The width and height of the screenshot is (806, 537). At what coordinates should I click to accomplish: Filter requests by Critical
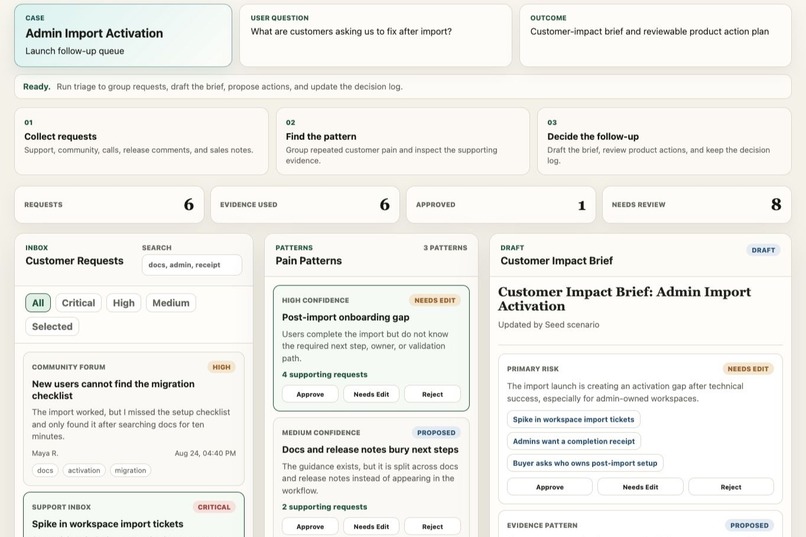point(78,303)
